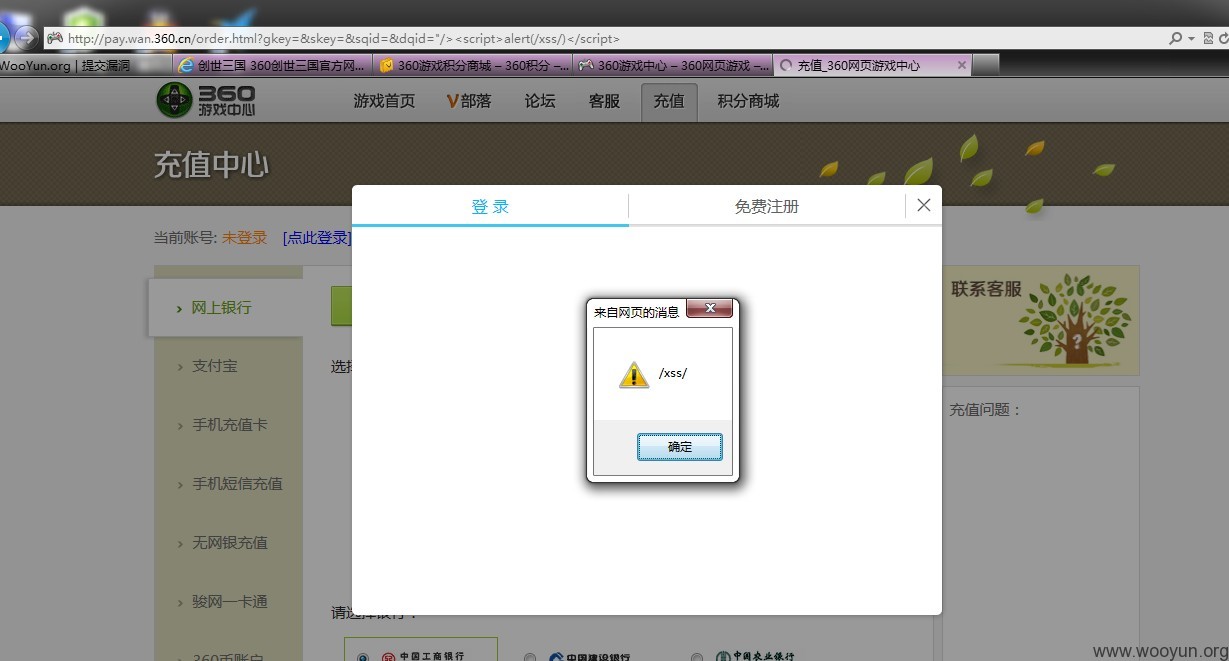
Task: Switch to the 免费注册 tab in popup
Action: [767, 206]
